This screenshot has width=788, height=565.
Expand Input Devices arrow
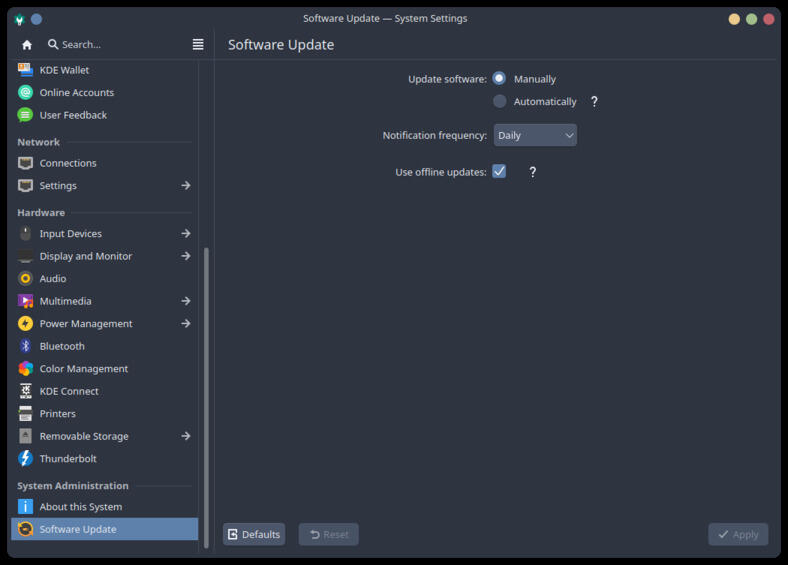(x=186, y=233)
